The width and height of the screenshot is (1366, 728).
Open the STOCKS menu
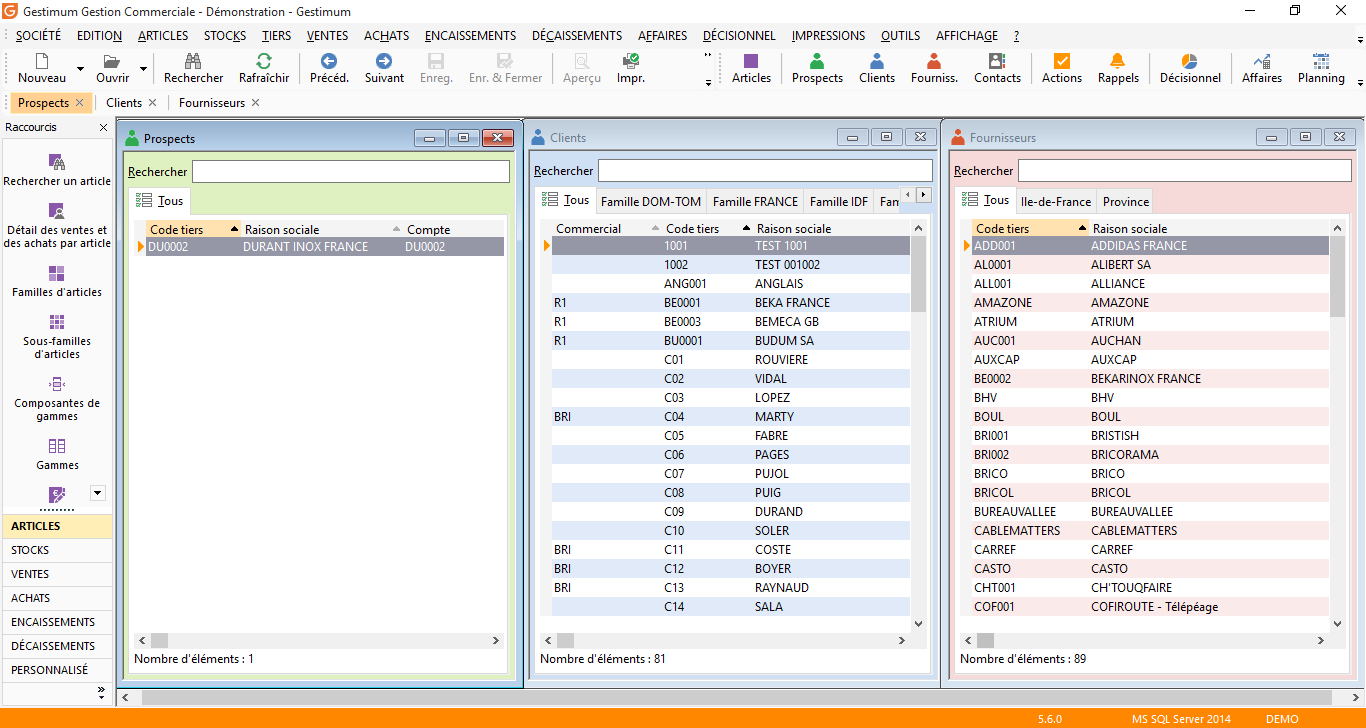pos(225,36)
